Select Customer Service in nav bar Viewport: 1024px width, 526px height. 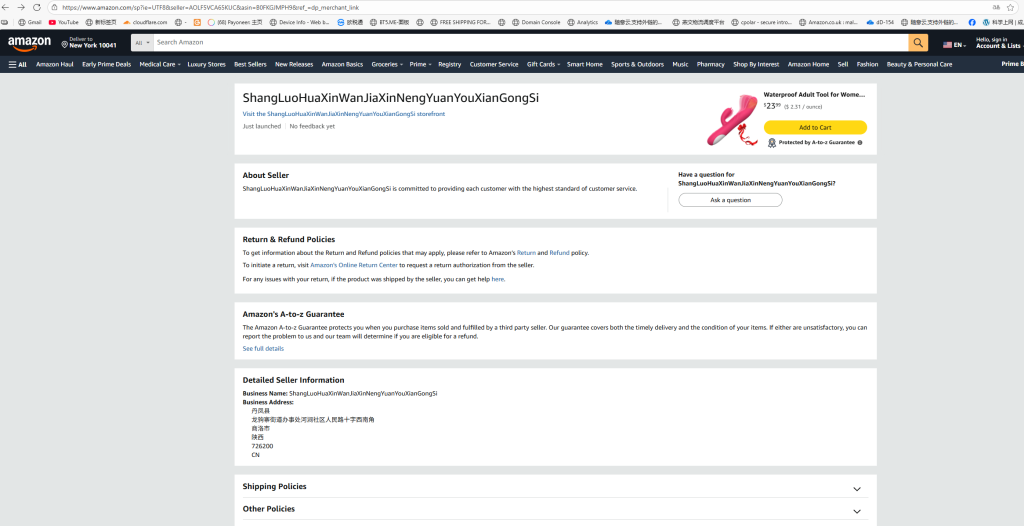[x=494, y=64]
